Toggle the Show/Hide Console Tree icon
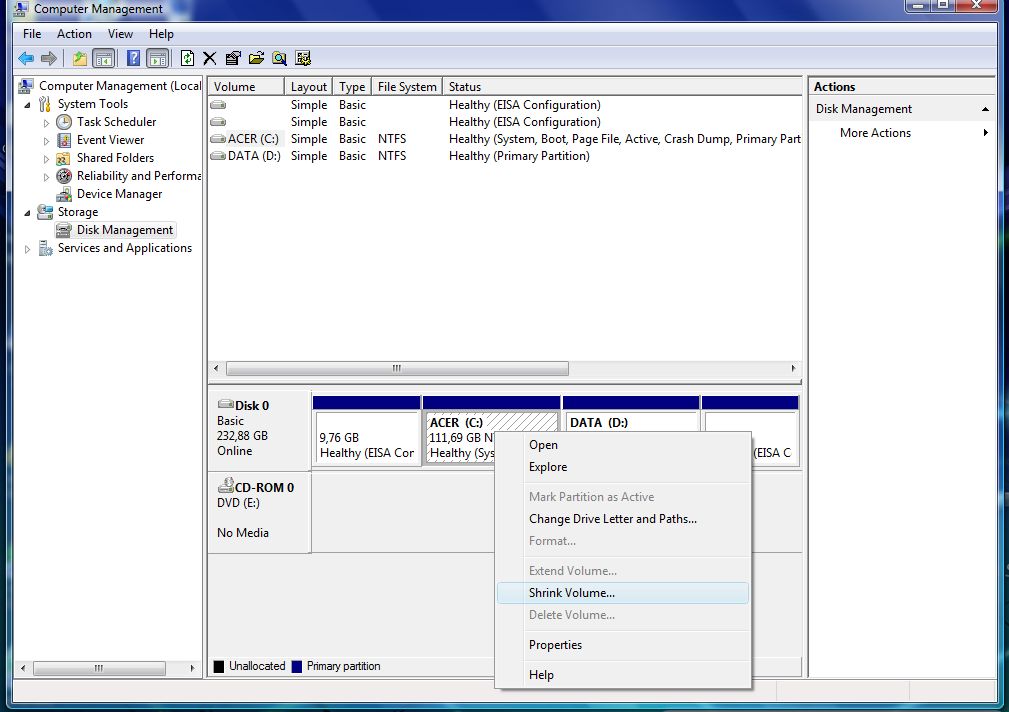The image size is (1009, 712). (104, 59)
